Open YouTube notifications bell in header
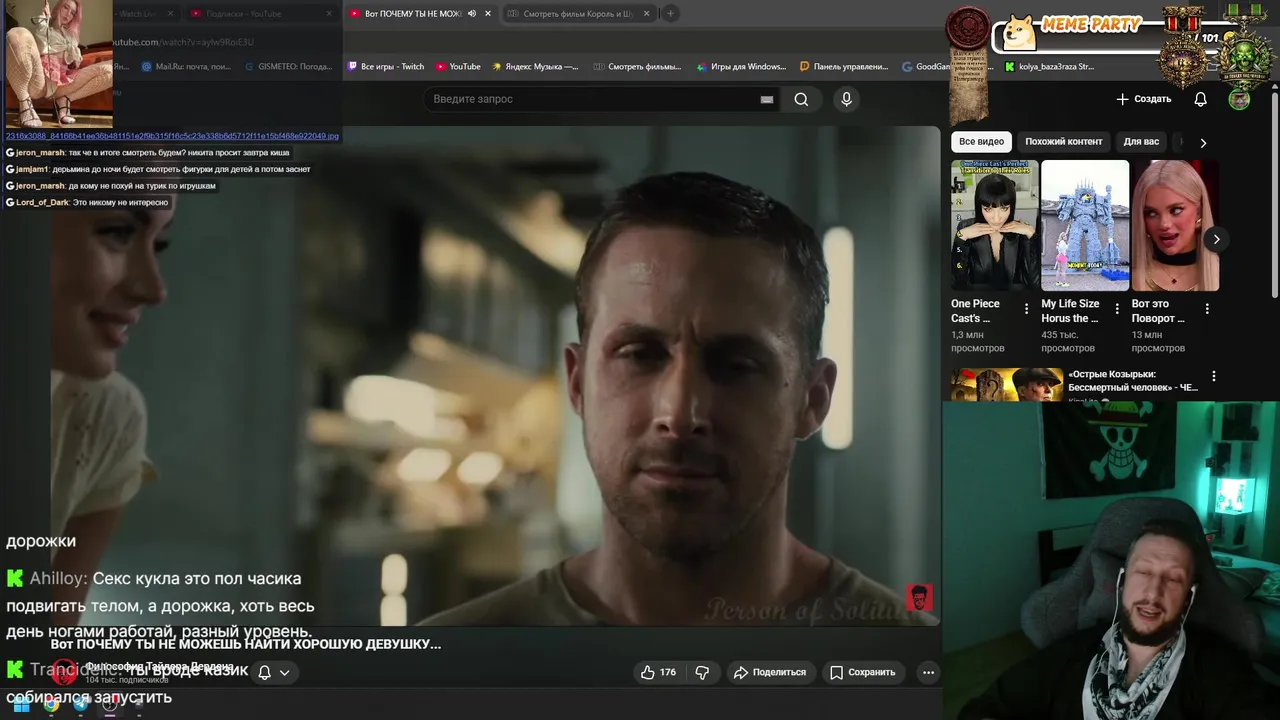 (1200, 99)
